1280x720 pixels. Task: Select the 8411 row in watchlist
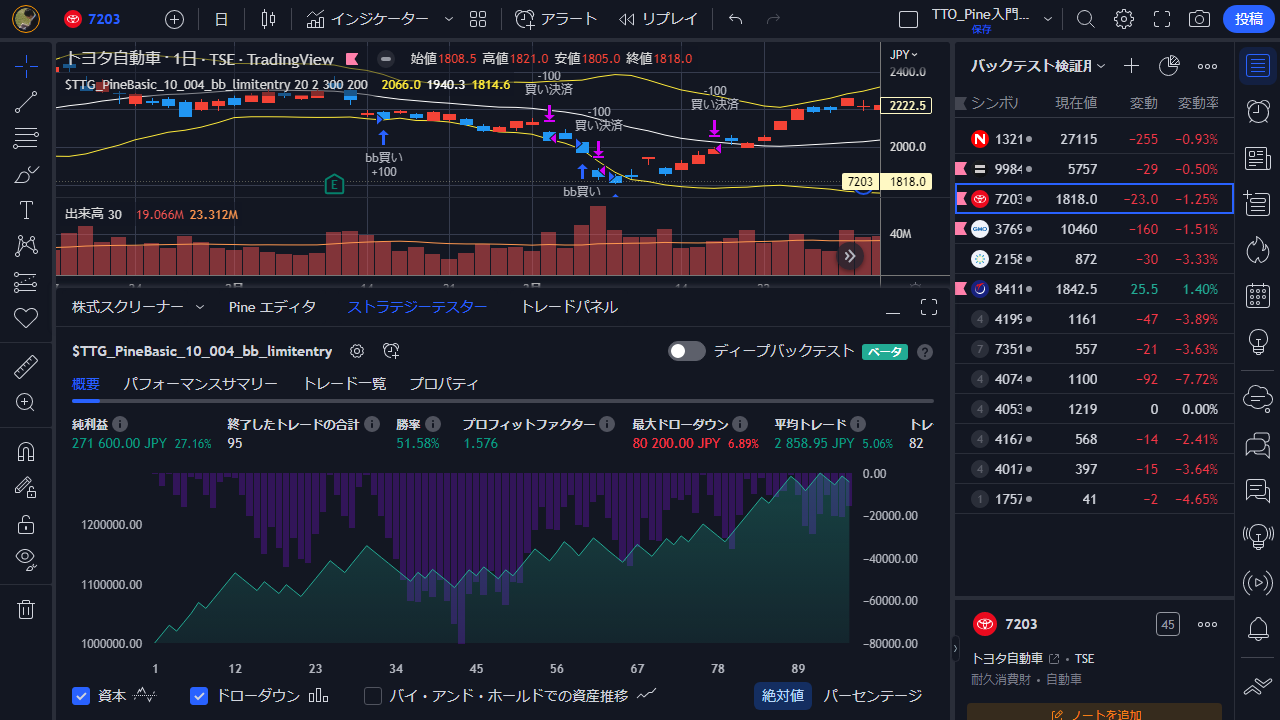coord(1095,289)
